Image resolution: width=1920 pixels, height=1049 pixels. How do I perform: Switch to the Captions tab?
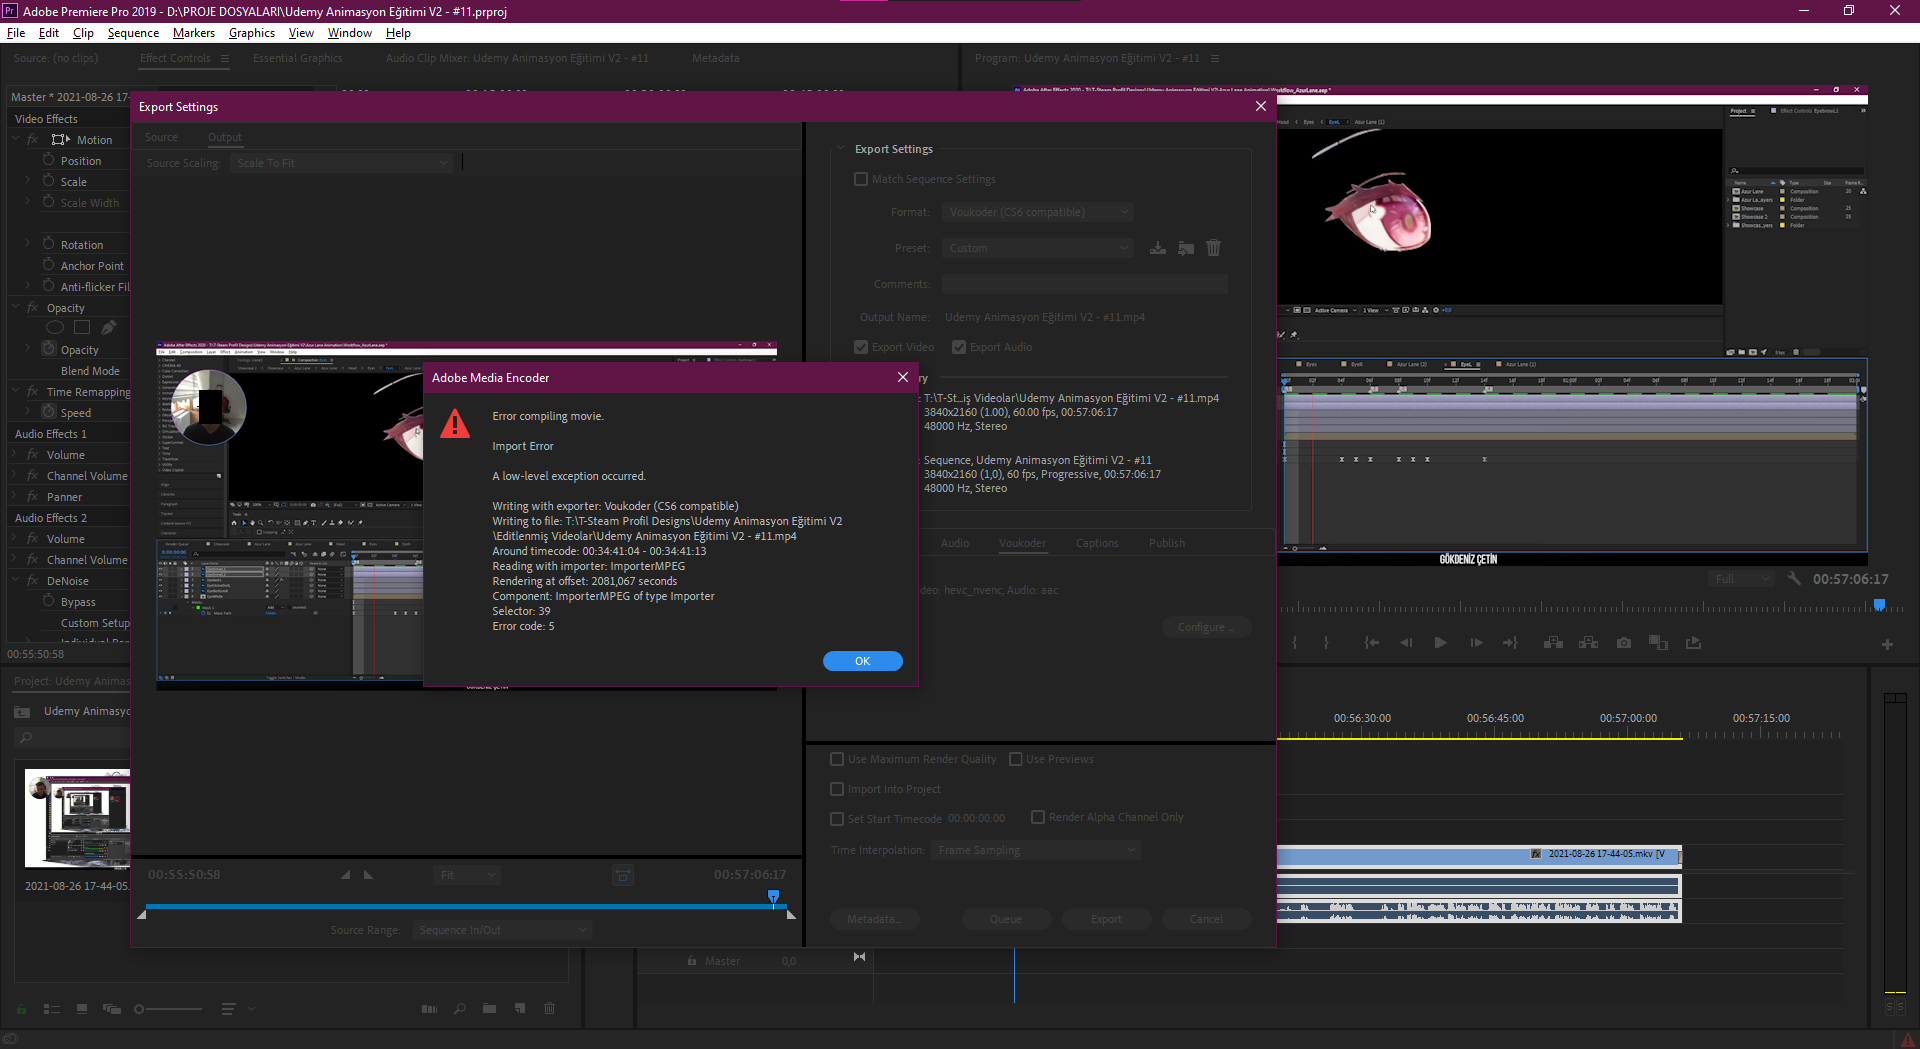tap(1097, 543)
